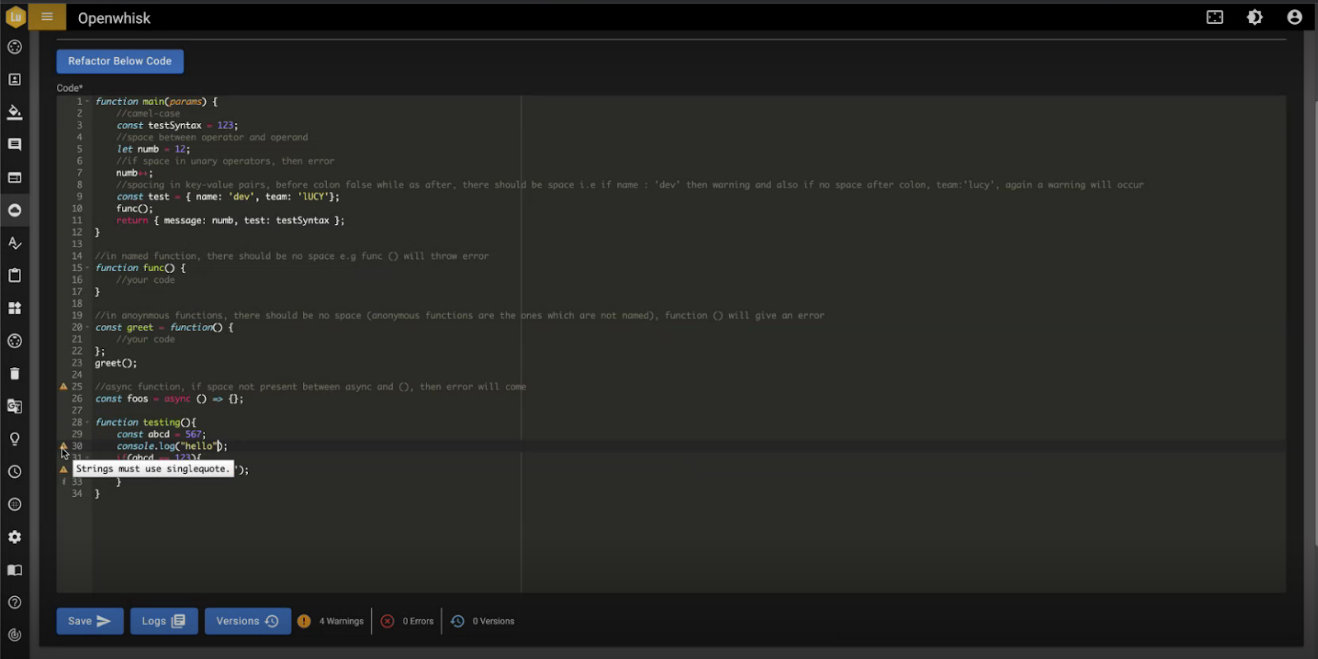This screenshot has width=1318, height=659.
Task: Click the 'return { message: numb...' line
Action: click(230, 220)
